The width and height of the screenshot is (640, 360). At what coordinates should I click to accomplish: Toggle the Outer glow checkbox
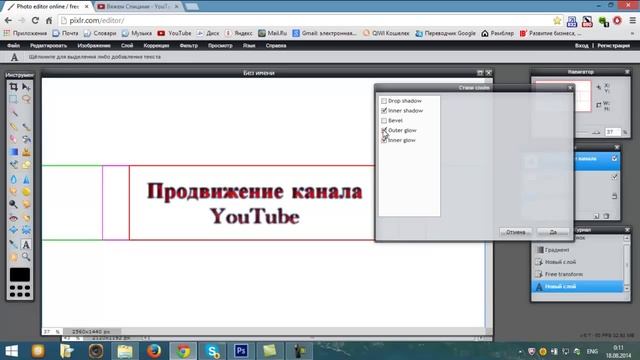[x=384, y=130]
